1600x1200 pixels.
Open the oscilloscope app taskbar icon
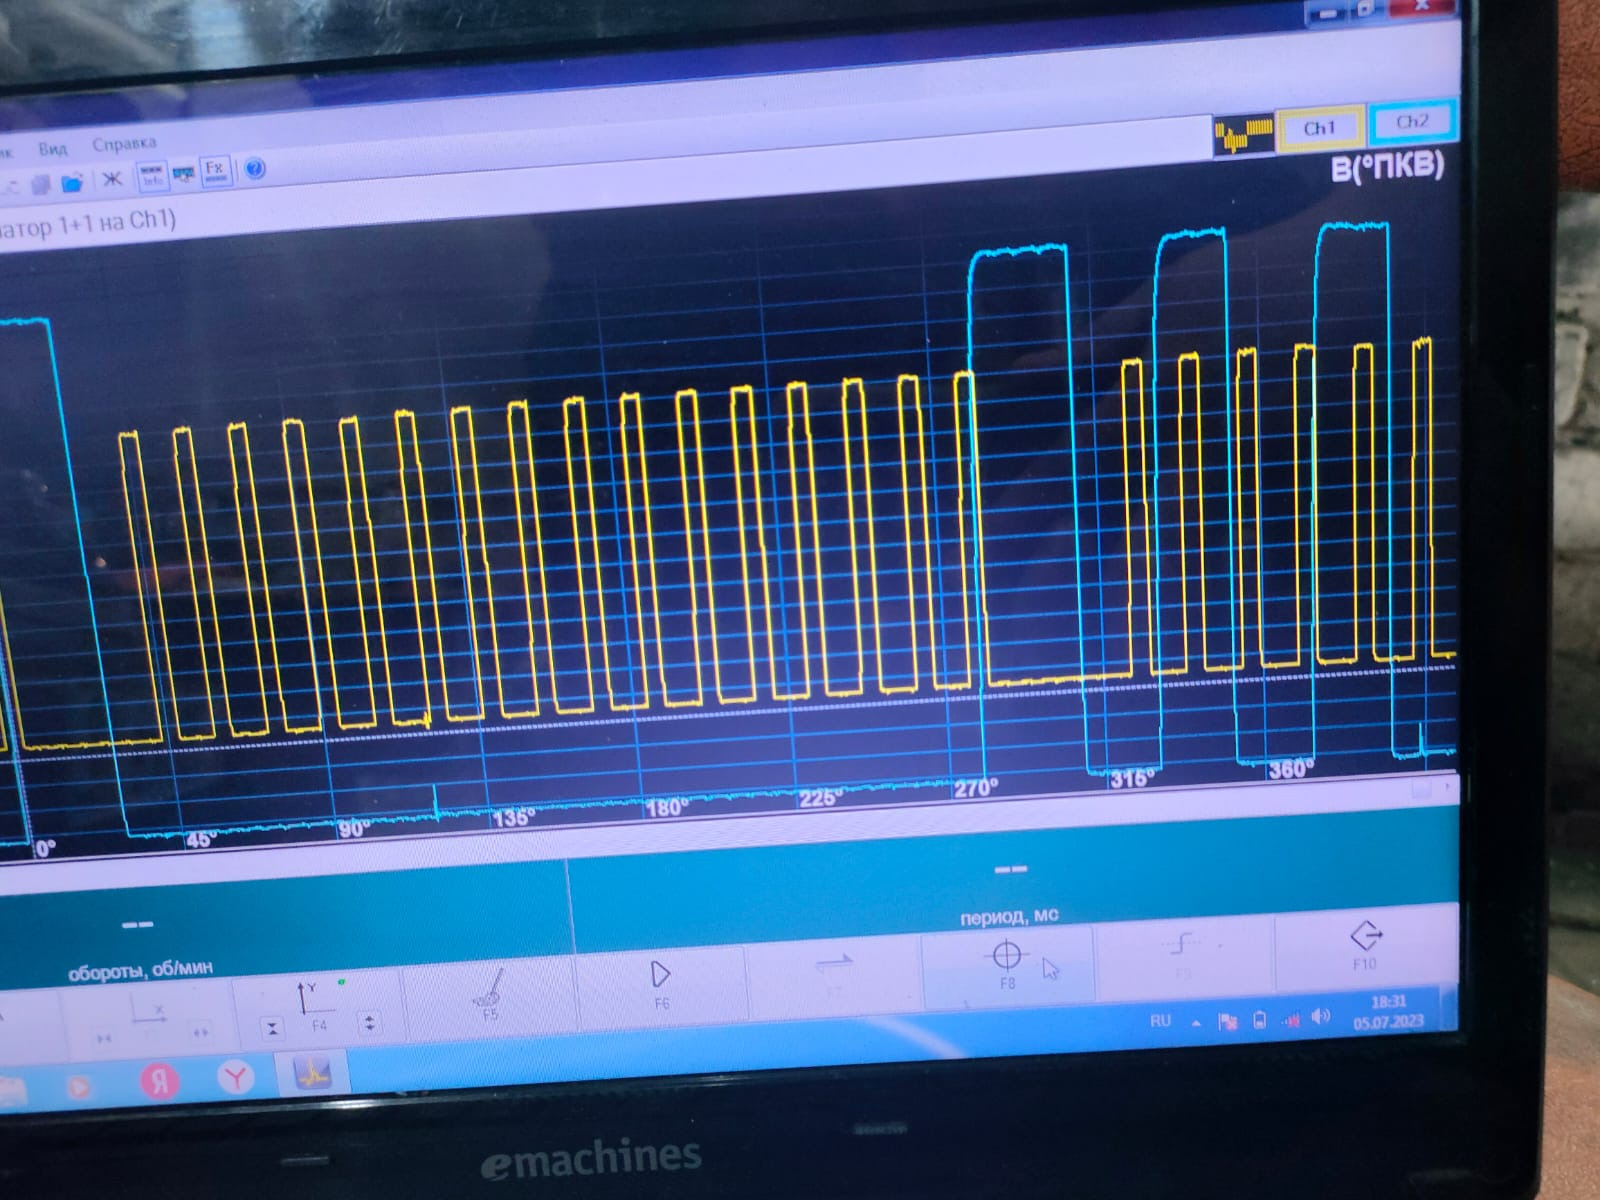click(x=311, y=1074)
